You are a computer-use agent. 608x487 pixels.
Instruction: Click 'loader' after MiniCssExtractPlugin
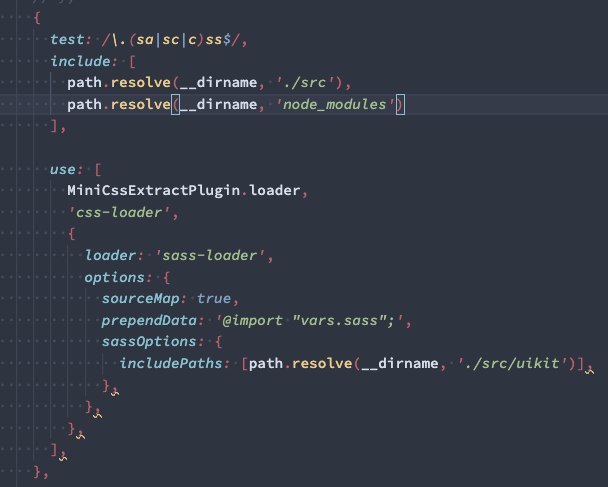(x=275, y=190)
